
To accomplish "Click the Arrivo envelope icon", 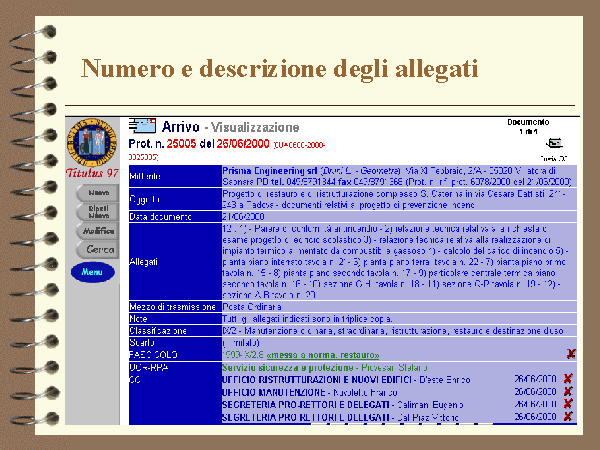I will pos(144,127).
